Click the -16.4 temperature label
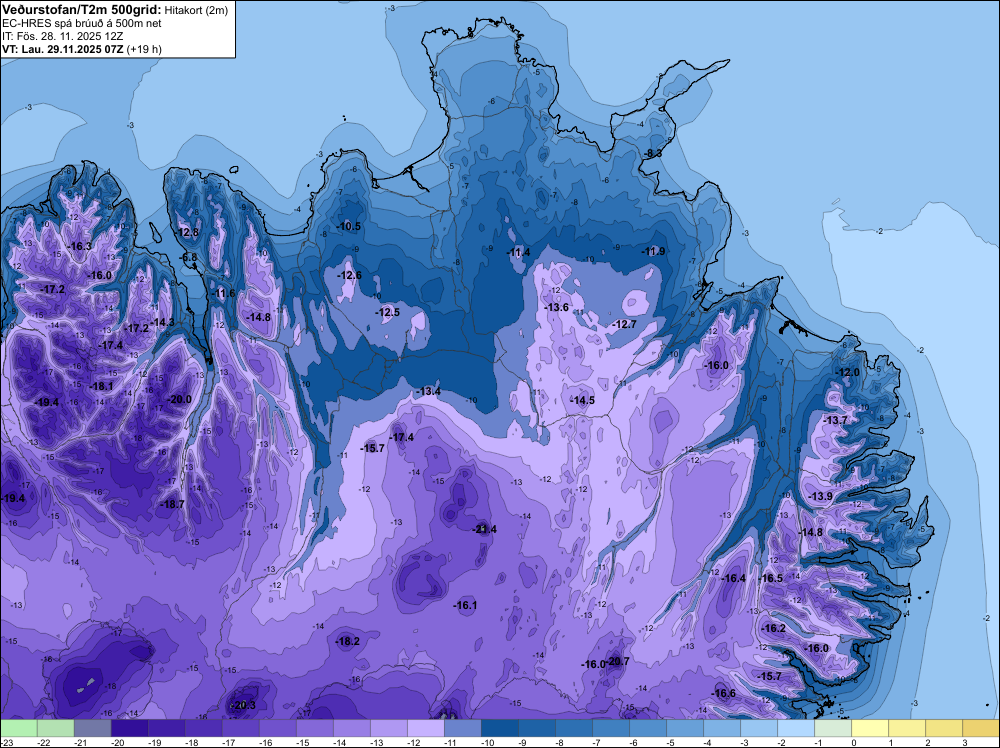Image resolution: width=1000 pixels, height=748 pixels. (733, 578)
